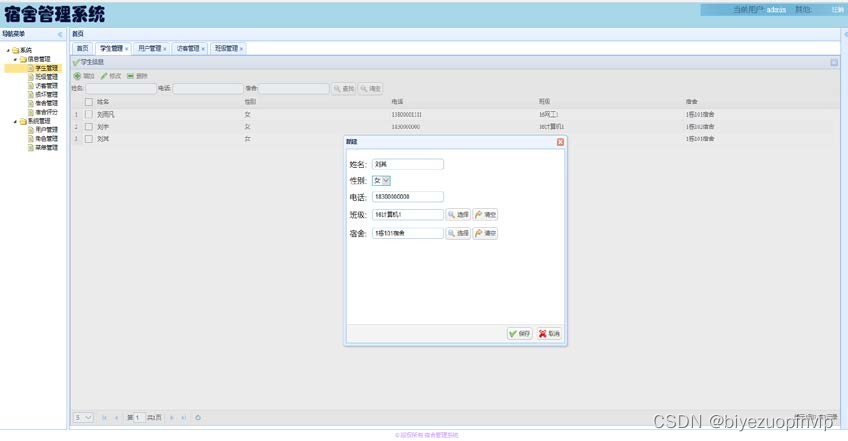Click the 电话 column header

[397, 102]
